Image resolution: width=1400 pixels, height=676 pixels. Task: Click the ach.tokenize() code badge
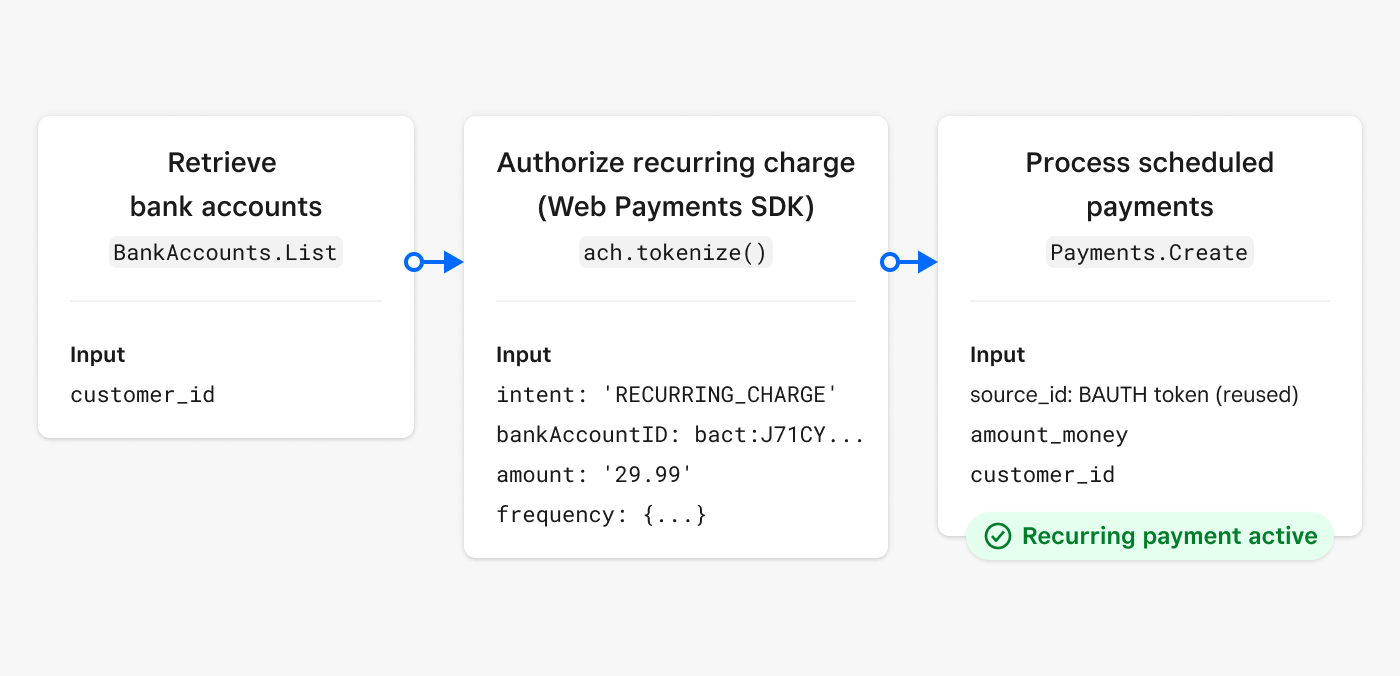pyautogui.click(x=676, y=252)
